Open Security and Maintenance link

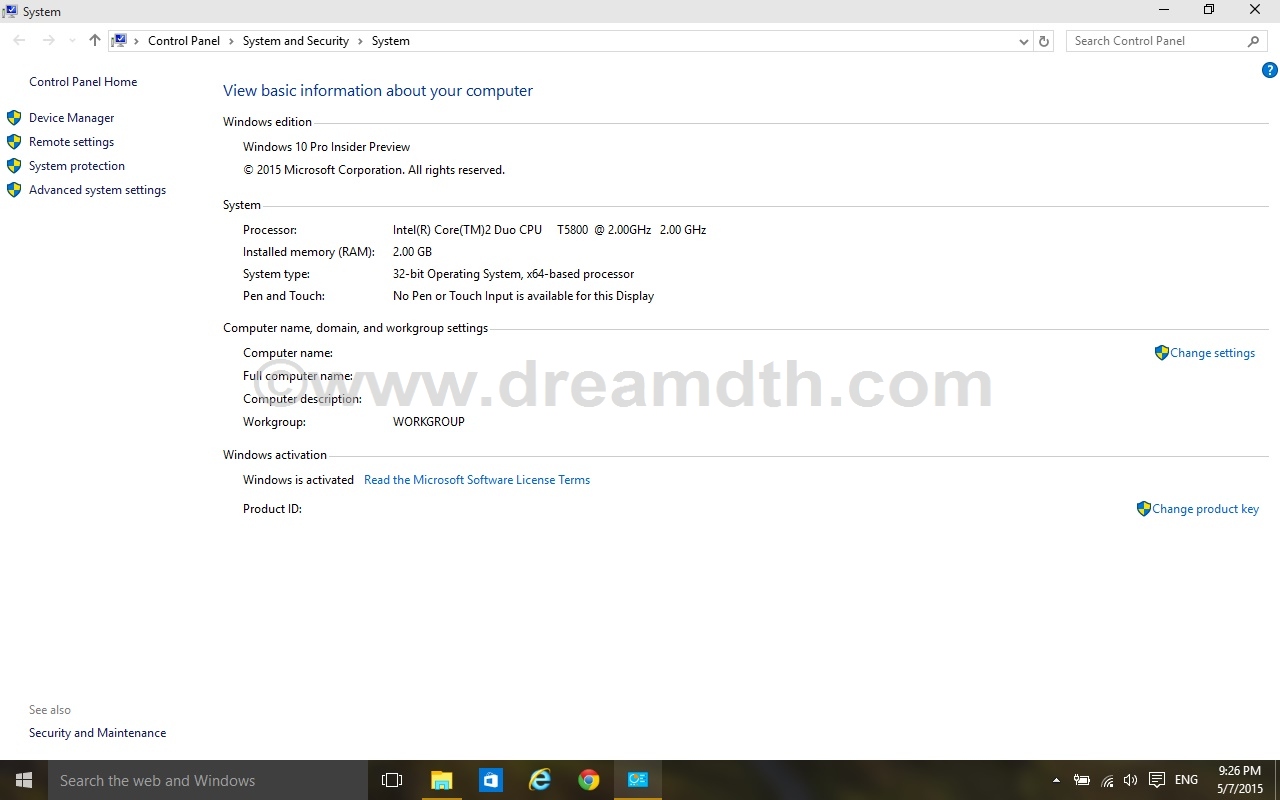pyautogui.click(x=97, y=733)
